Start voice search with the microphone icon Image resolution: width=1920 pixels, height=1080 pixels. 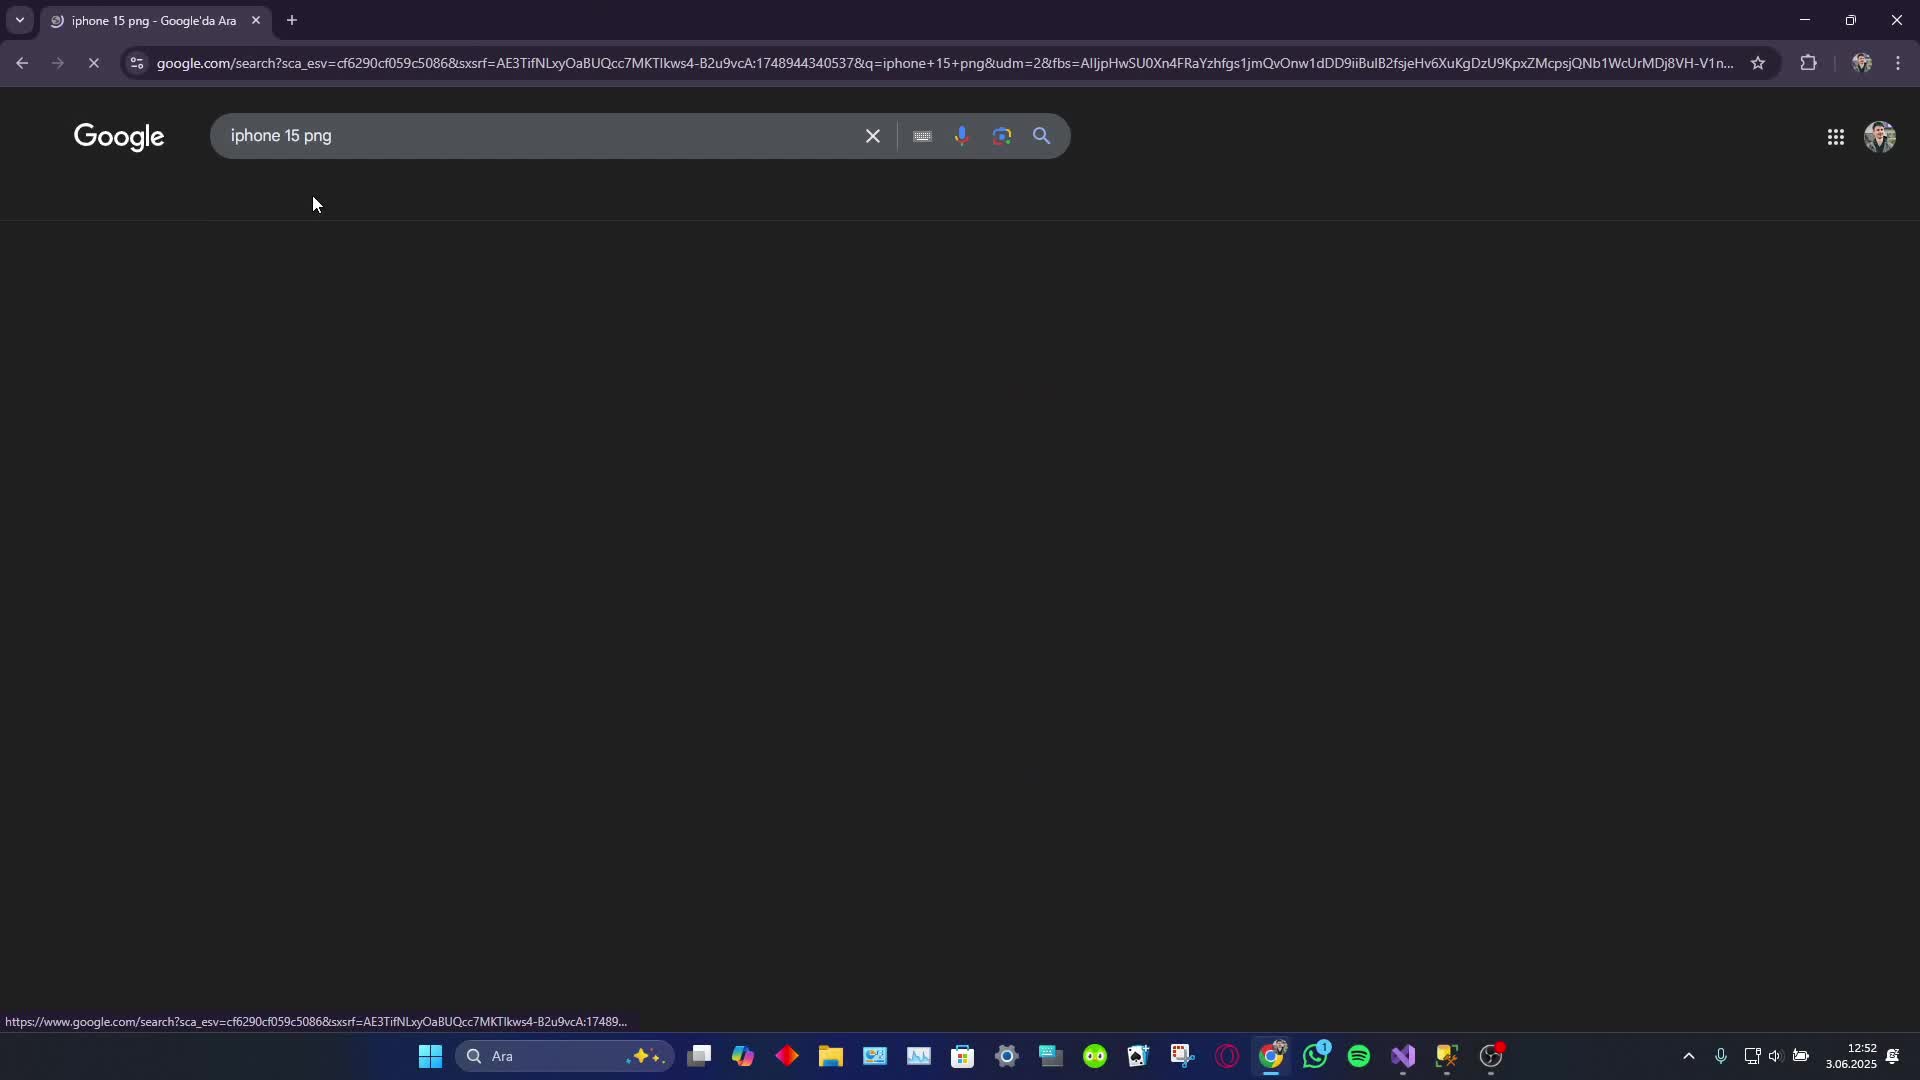coord(962,136)
